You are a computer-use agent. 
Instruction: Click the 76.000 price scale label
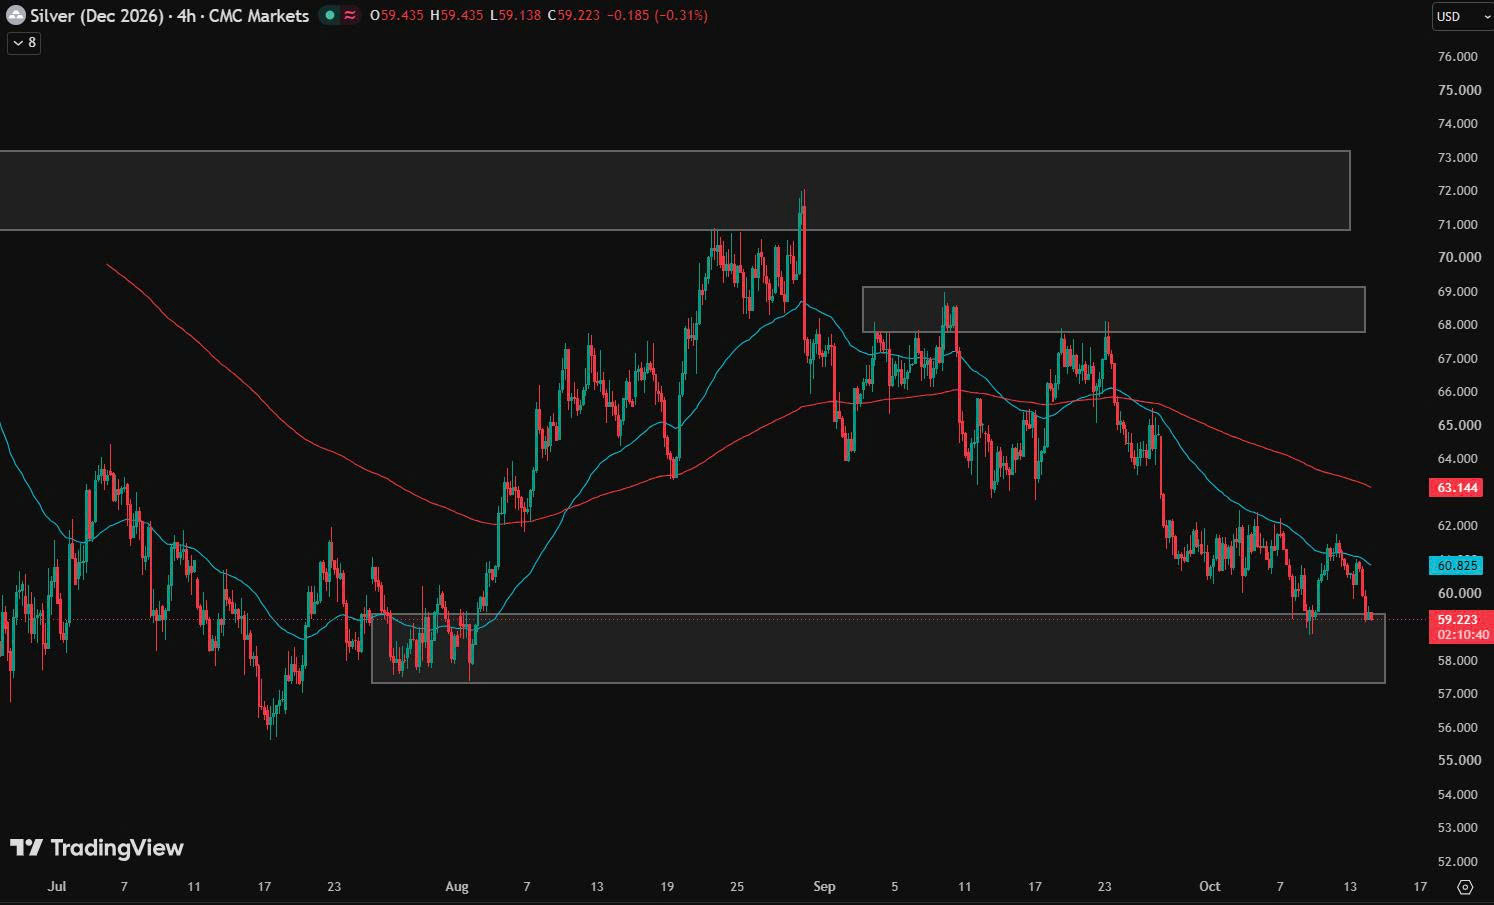pos(1458,57)
